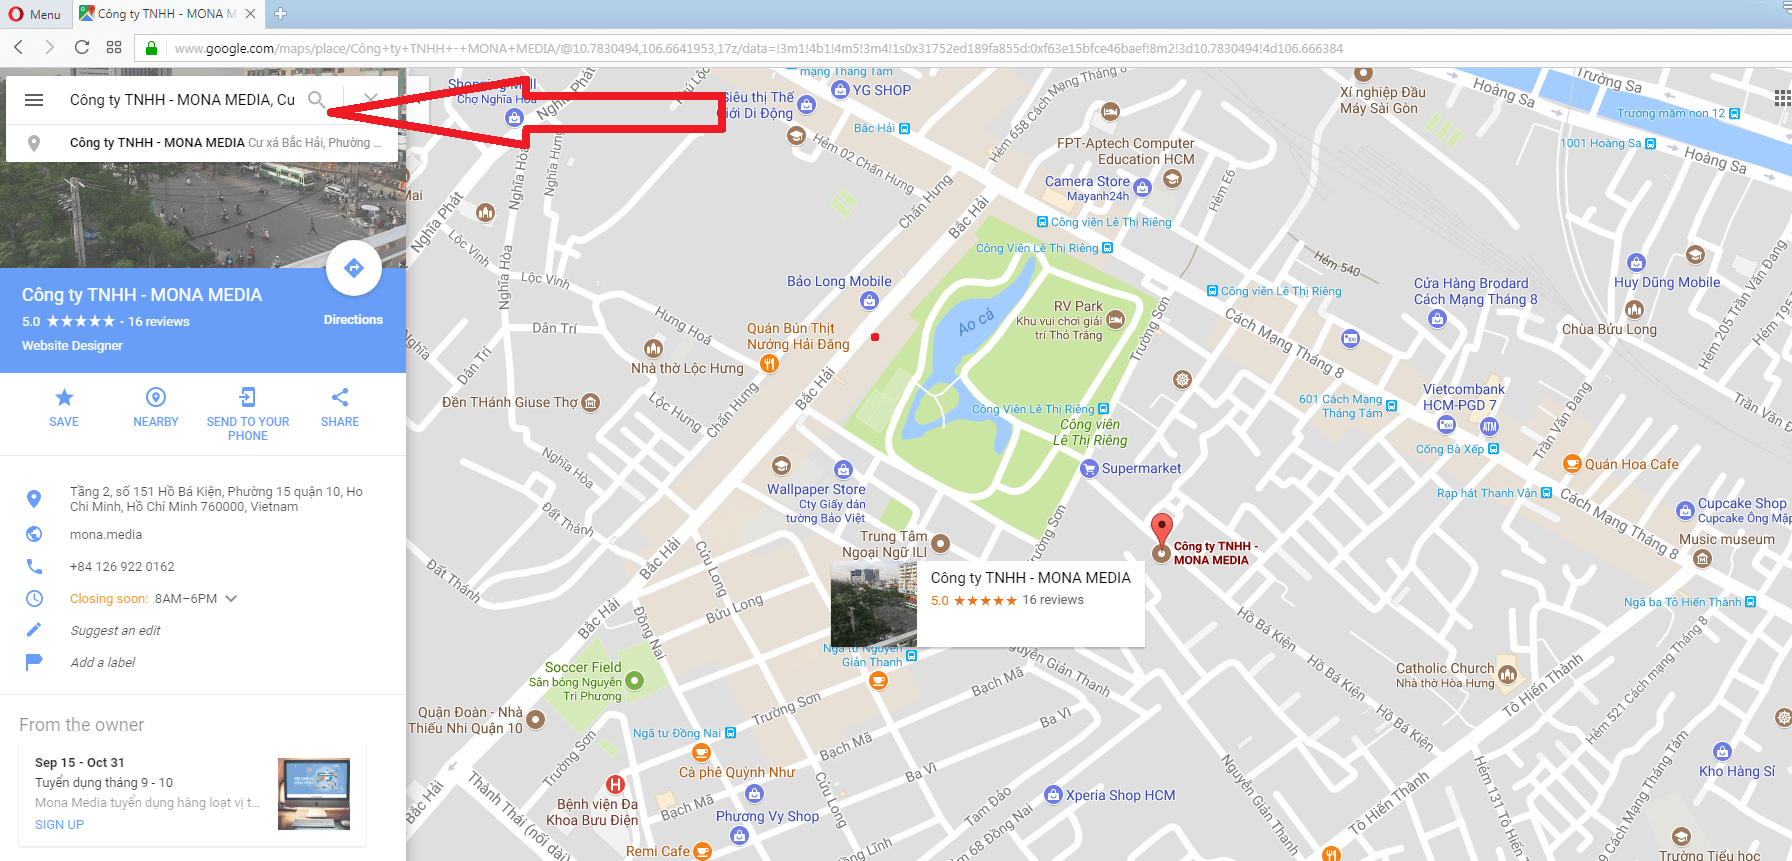Open Opera speed dial grid icon
The width and height of the screenshot is (1792, 861).
pyautogui.click(x=114, y=47)
